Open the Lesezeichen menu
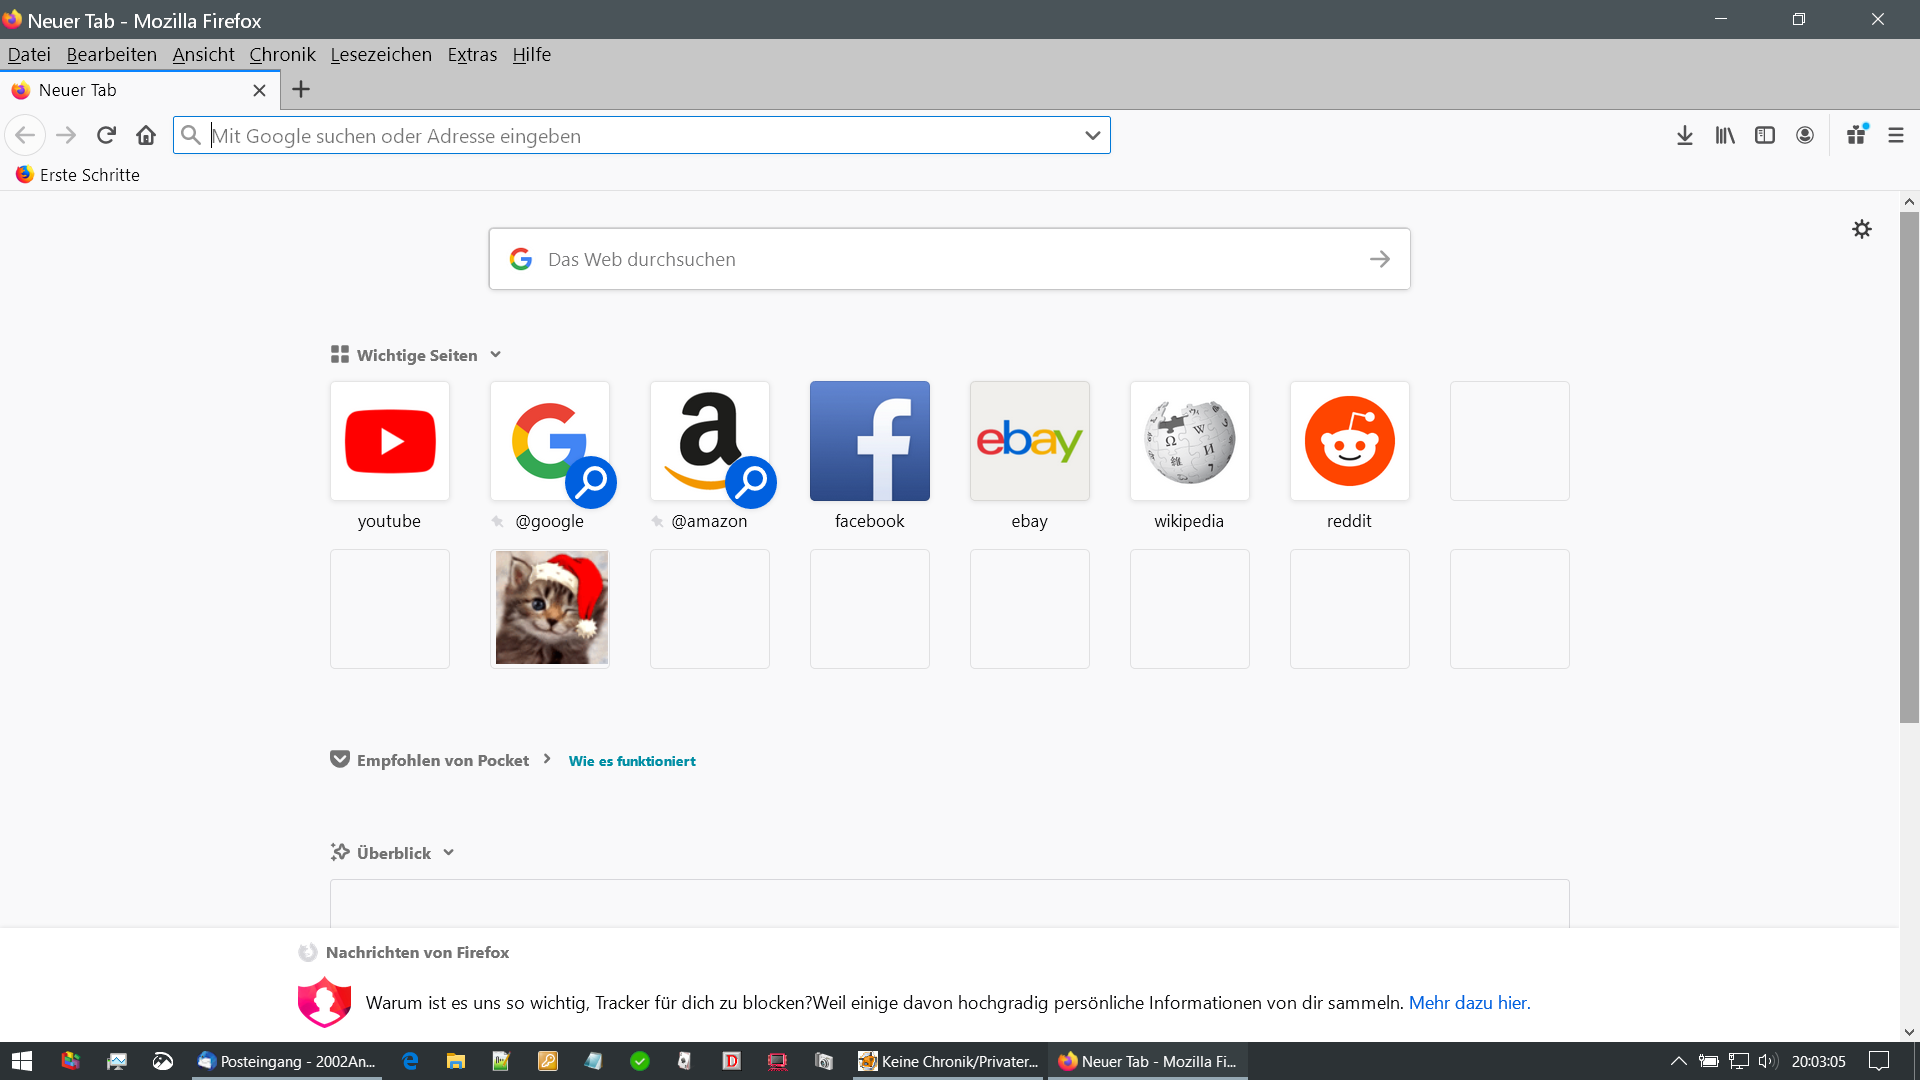The width and height of the screenshot is (1920, 1080). click(x=381, y=55)
